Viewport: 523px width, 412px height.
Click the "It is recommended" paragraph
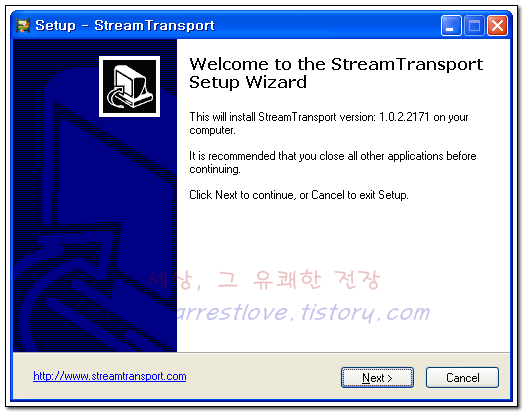(333, 162)
